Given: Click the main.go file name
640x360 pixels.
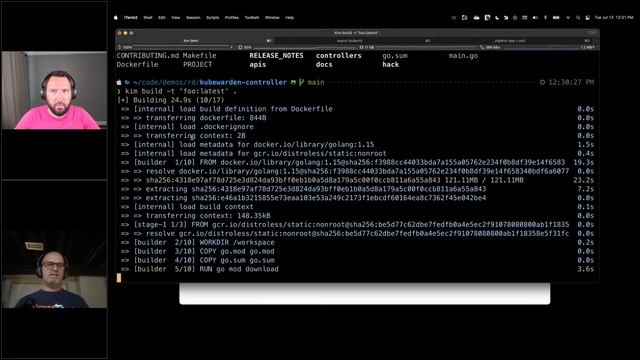Looking at the screenshot, I should tap(463, 56).
